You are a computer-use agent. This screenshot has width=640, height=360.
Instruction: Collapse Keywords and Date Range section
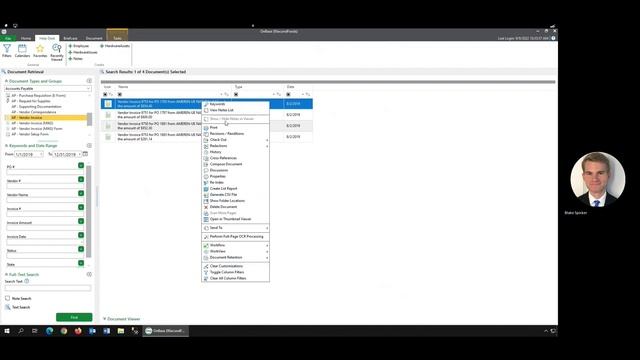click(x=6, y=146)
